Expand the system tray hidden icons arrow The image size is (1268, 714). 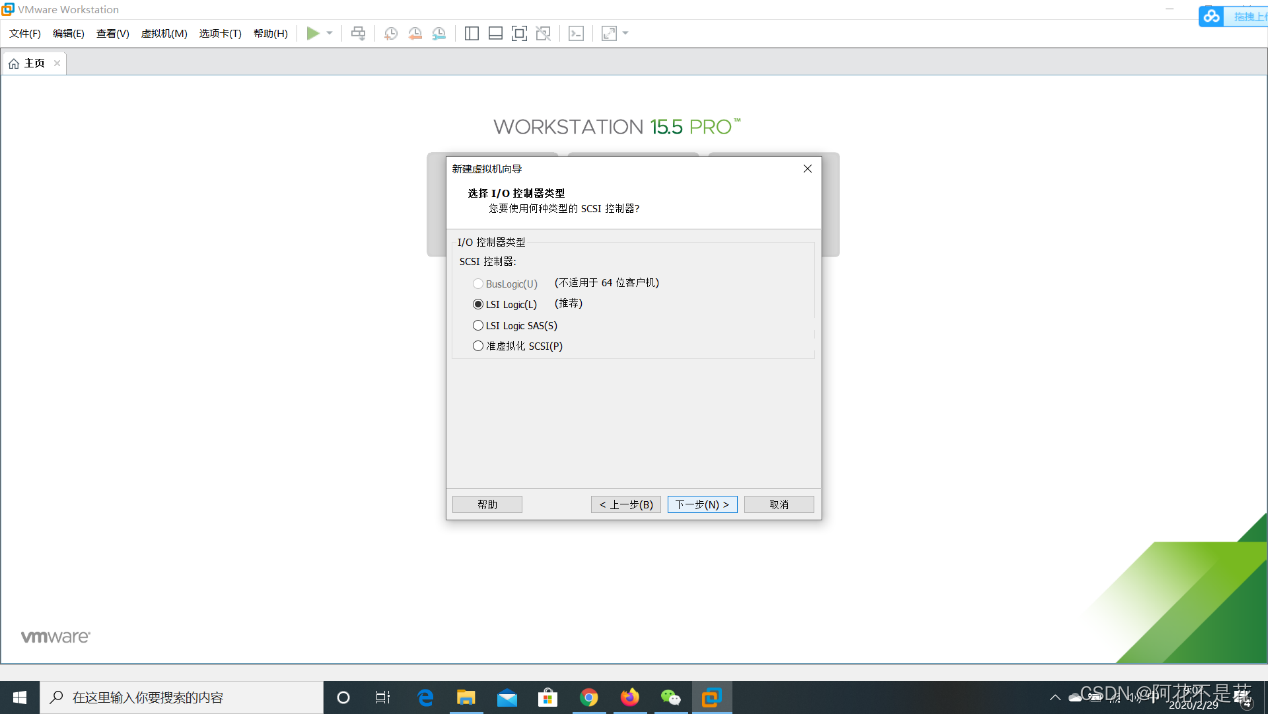[1054, 697]
